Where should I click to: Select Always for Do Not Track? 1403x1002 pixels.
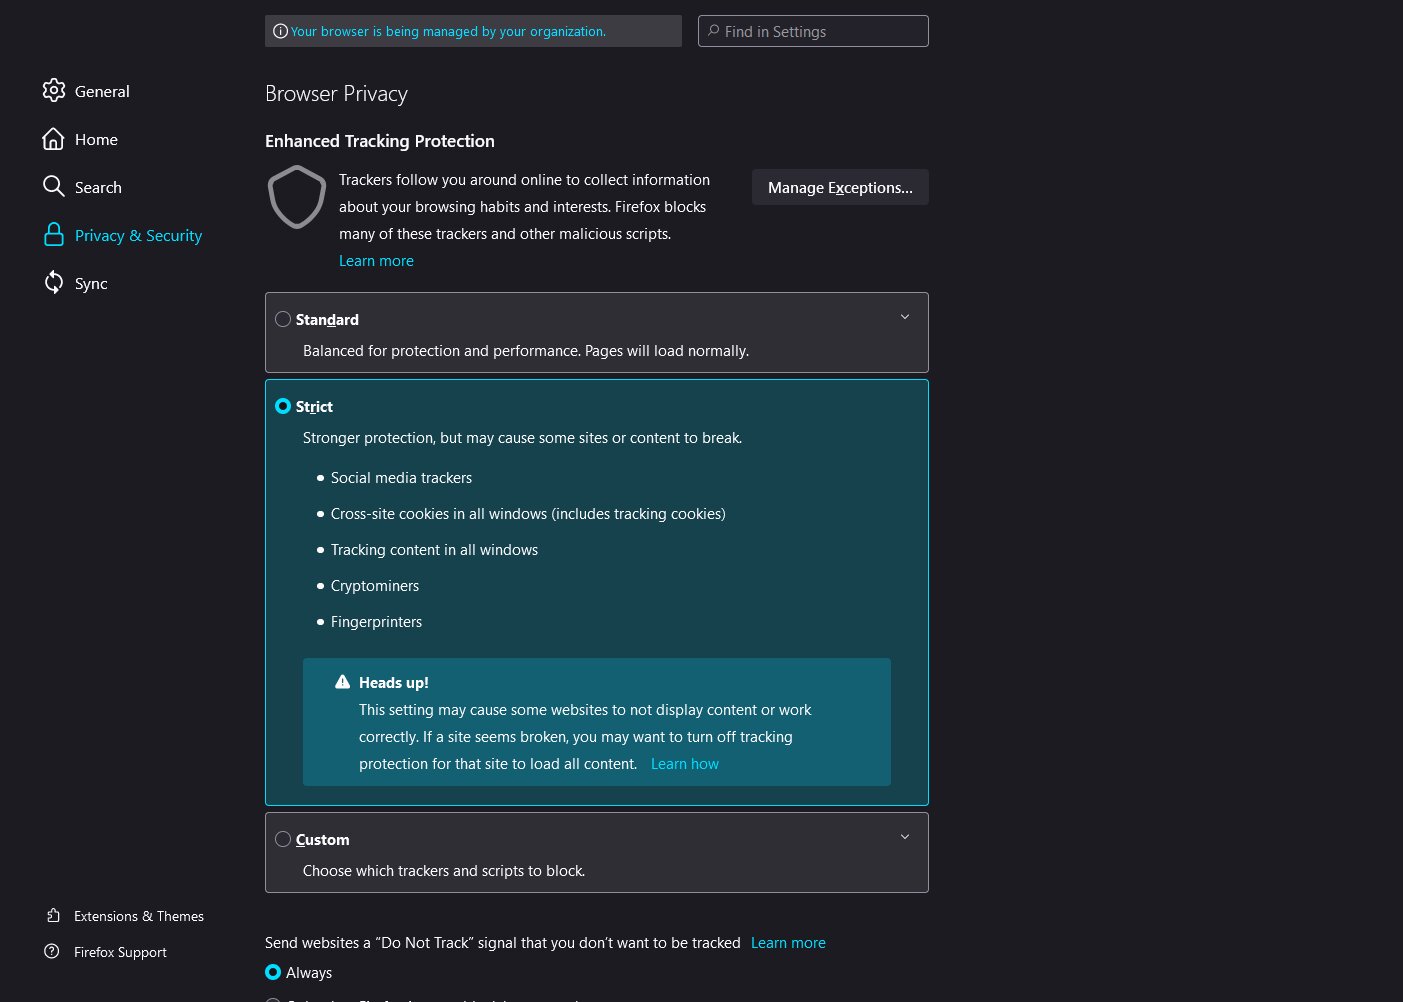[273, 972]
